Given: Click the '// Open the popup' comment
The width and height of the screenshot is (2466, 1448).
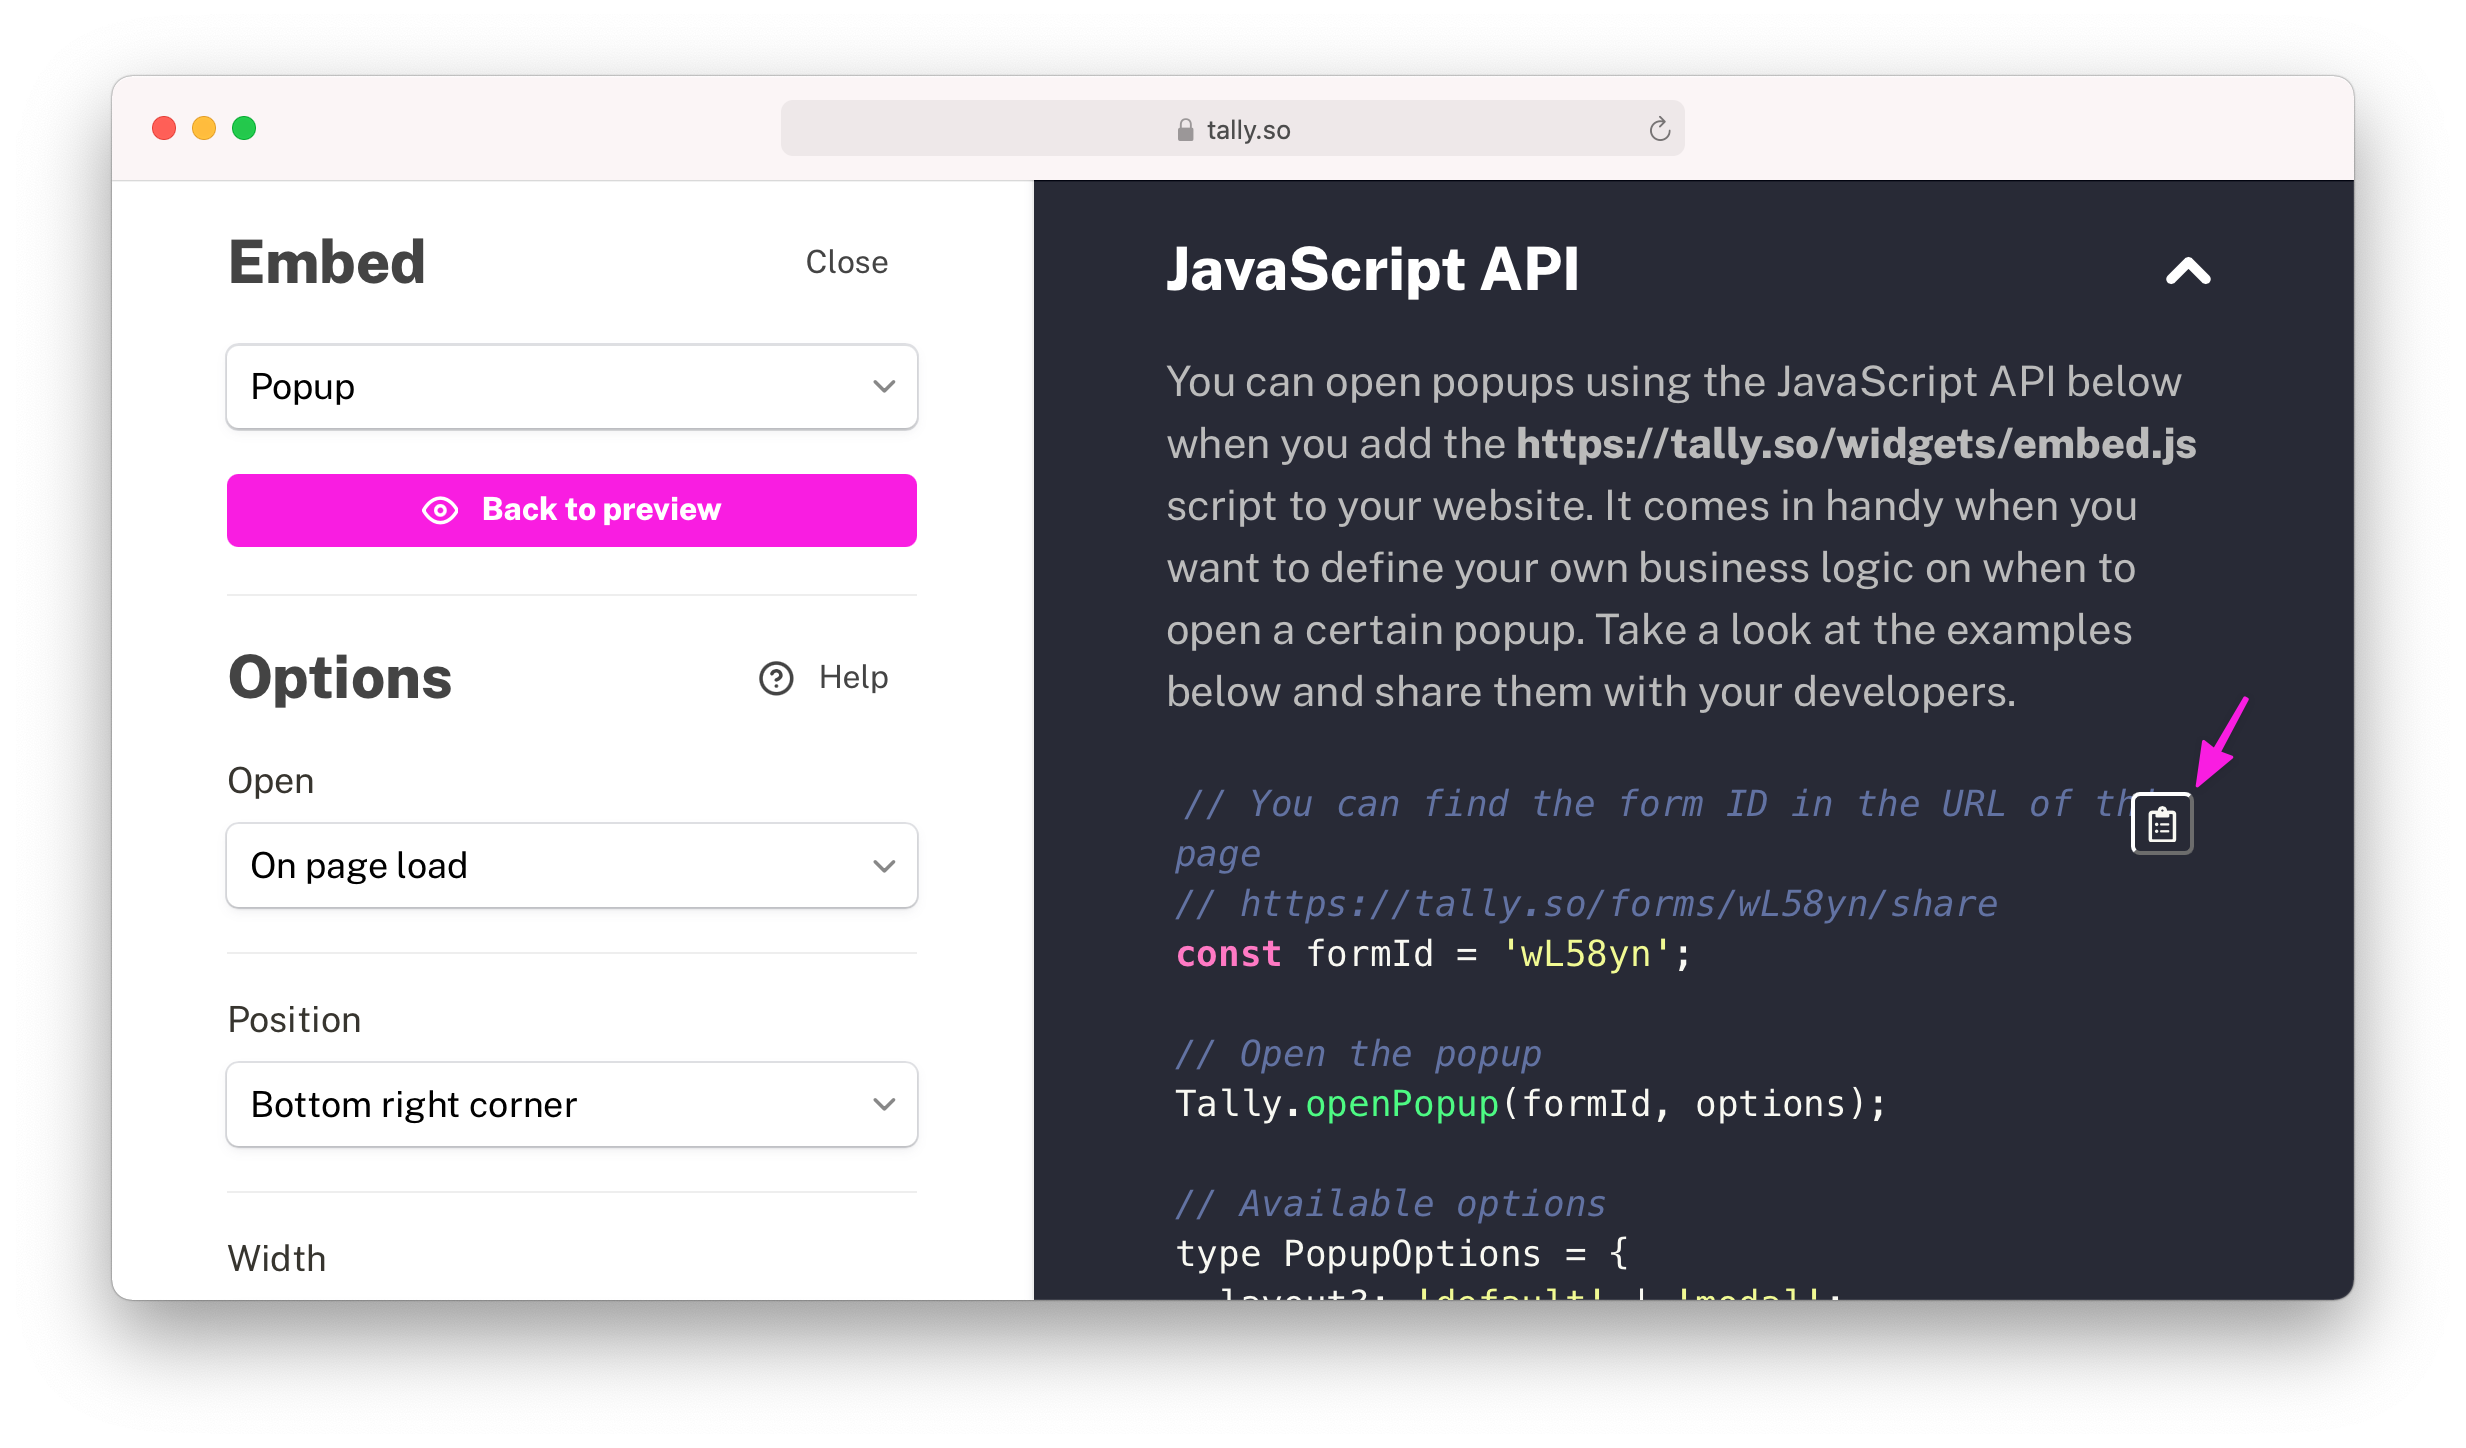Looking at the screenshot, I should [x=1358, y=1054].
